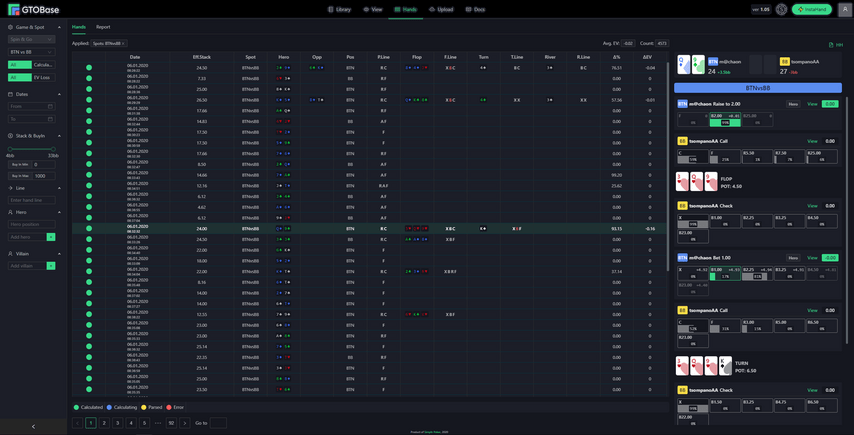
Task: Click the green add hero button
Action: [51, 237]
